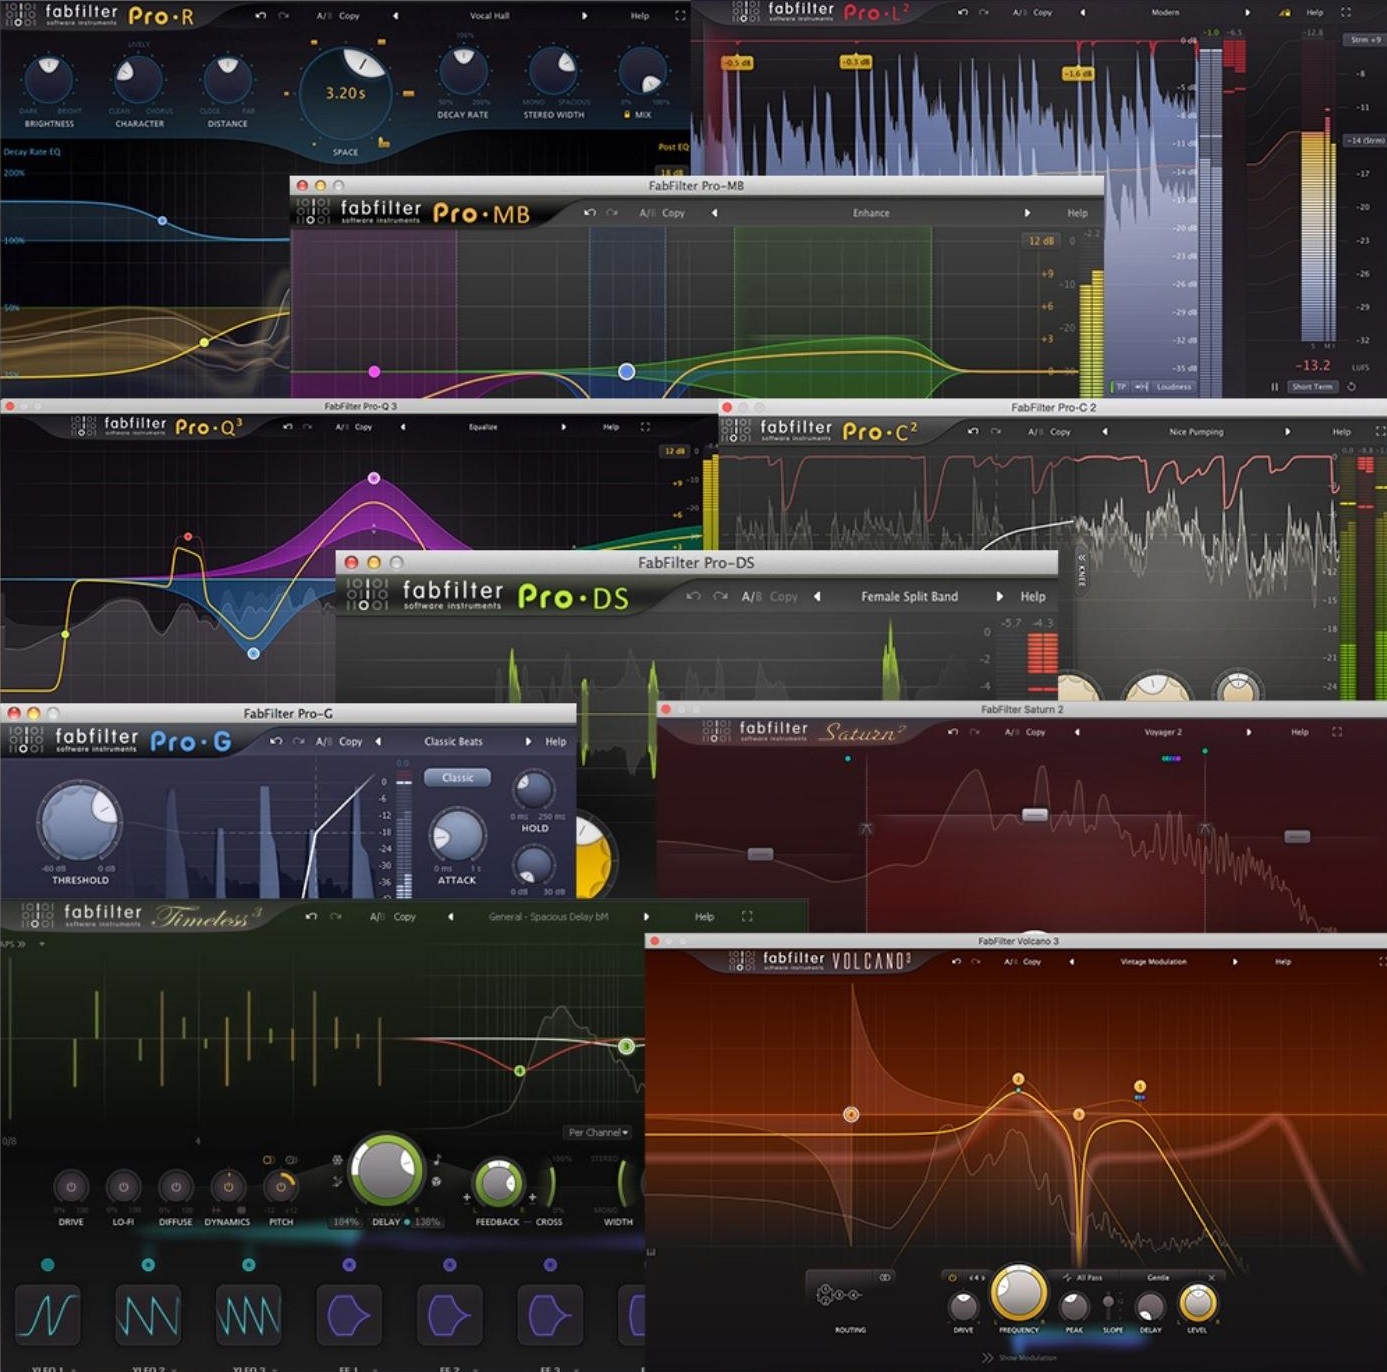This screenshot has height=1372, width=1387.
Task: Select XLFO 2 sawtooth waveform tile in Timeless
Action: [148, 1314]
